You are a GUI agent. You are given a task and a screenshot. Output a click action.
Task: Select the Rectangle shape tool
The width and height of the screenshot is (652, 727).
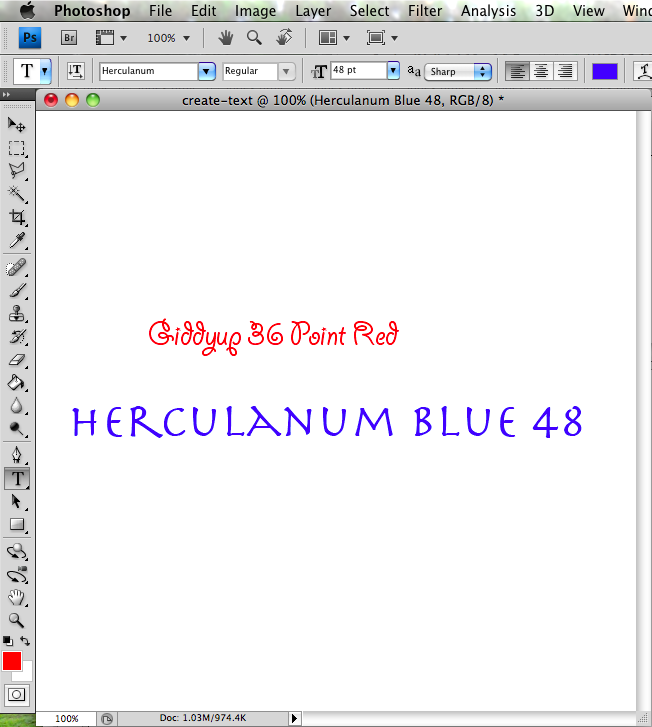17,524
